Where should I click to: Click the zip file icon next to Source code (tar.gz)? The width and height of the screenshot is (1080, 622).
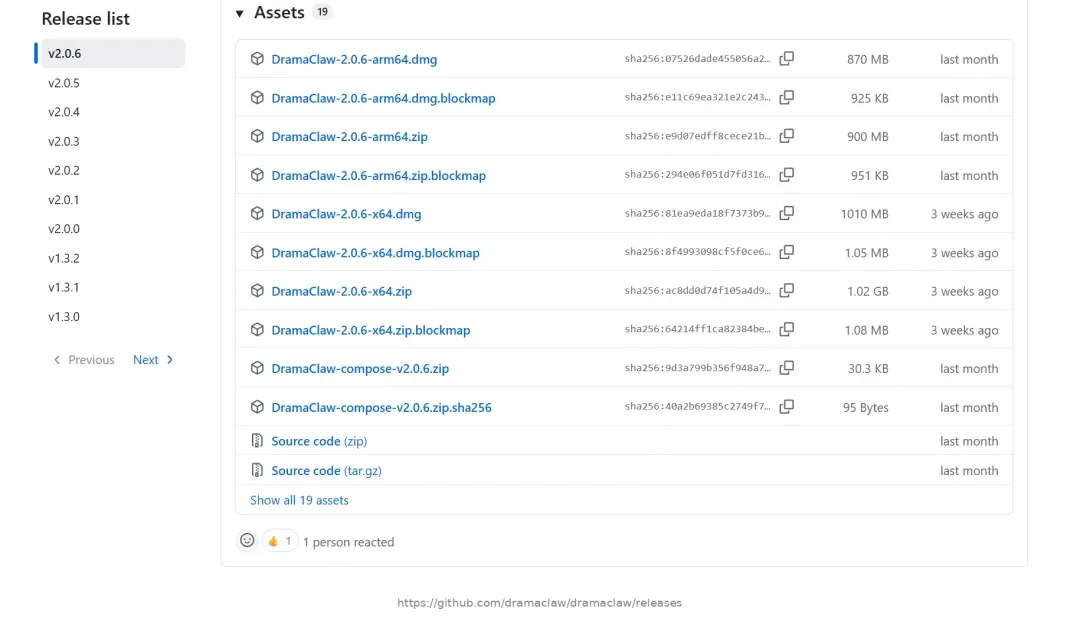257,470
